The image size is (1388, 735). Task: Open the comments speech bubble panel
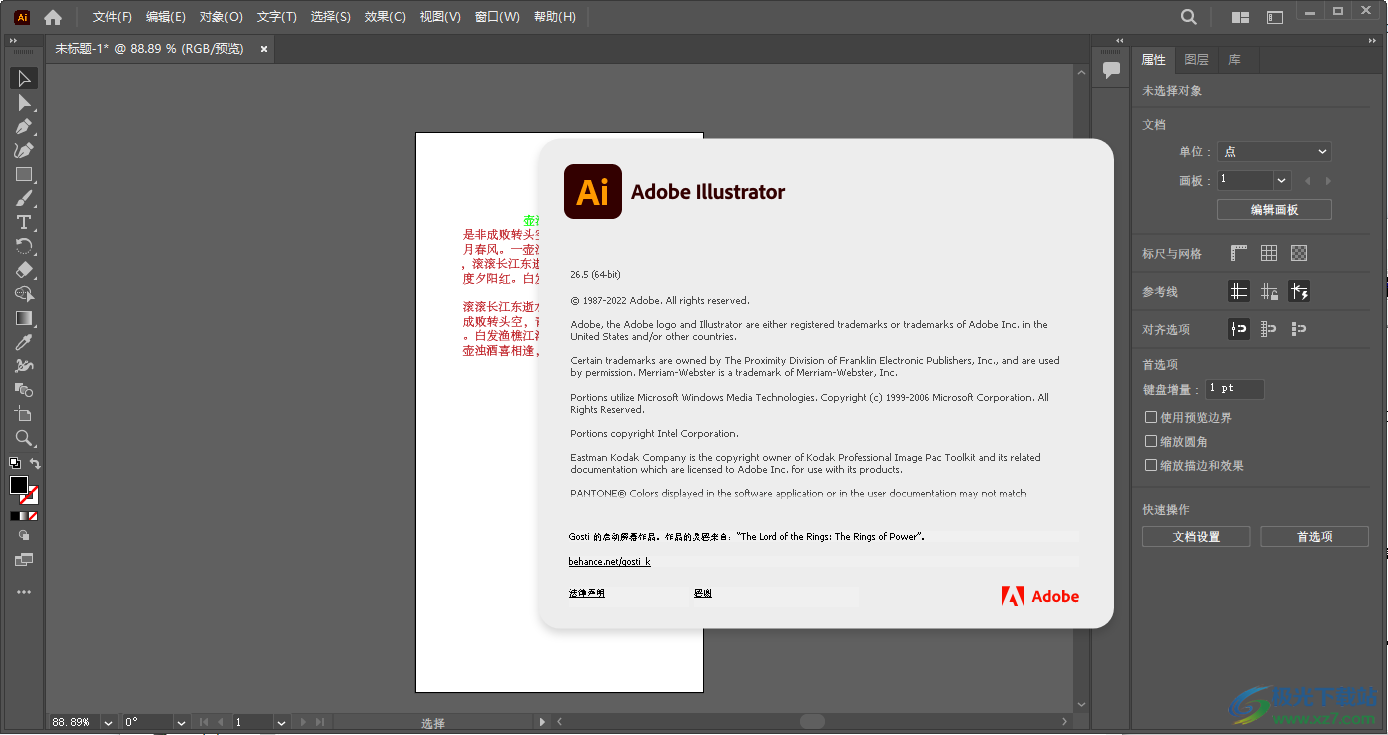1111,70
